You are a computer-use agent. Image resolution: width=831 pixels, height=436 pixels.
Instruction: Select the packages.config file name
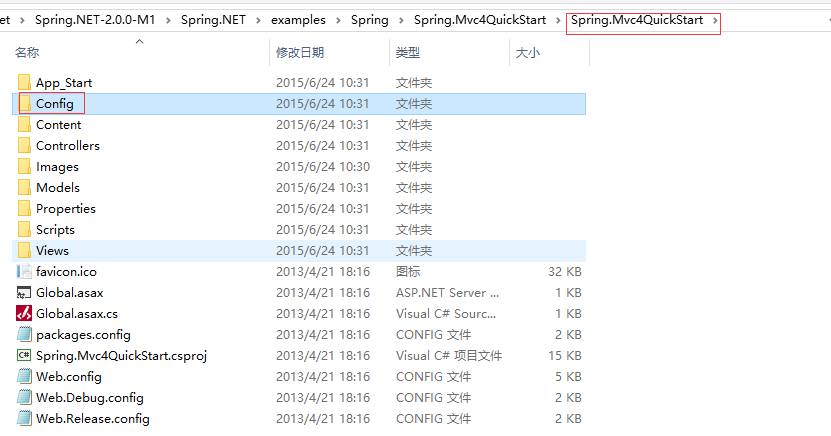click(x=83, y=335)
